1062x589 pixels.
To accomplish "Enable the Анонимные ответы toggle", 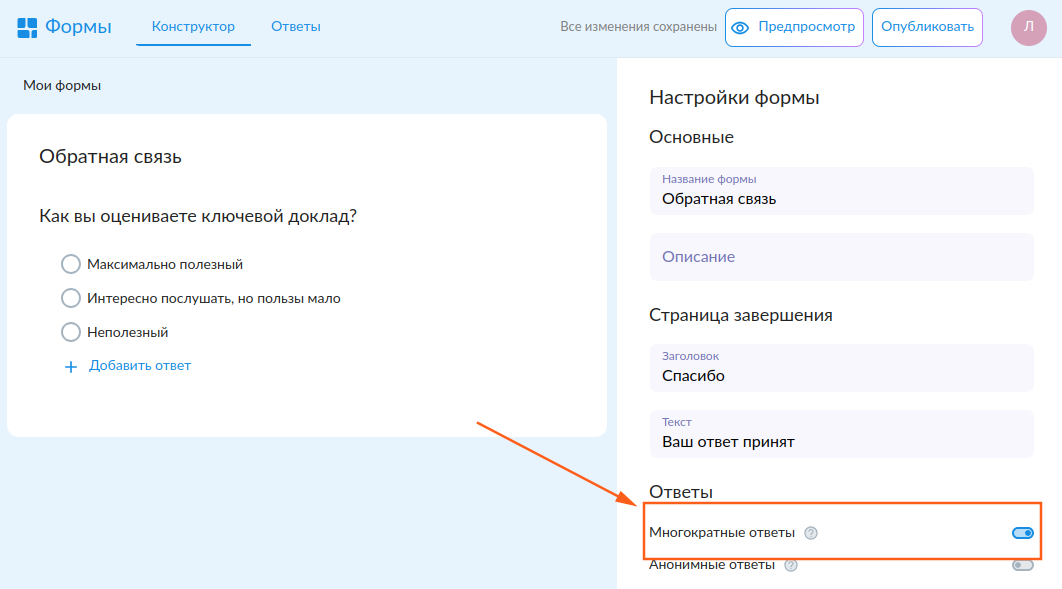I will pyautogui.click(x=1023, y=565).
